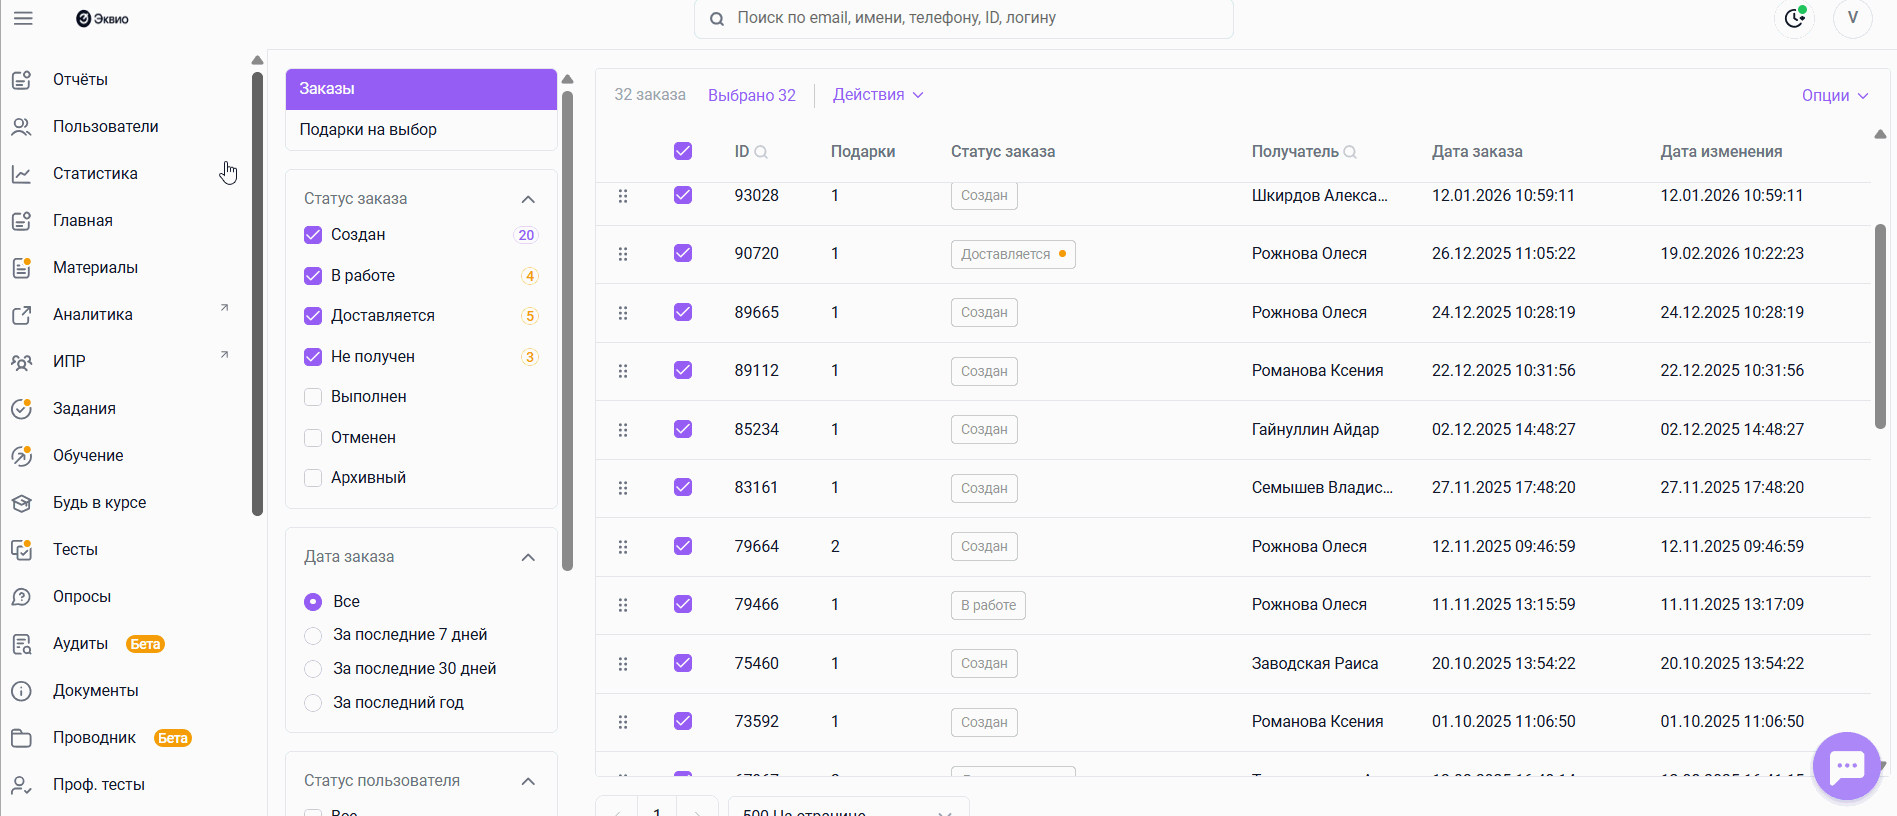1897x816 pixels.
Task: Click the Доставляется status button for order 90720
Action: click(x=1012, y=254)
